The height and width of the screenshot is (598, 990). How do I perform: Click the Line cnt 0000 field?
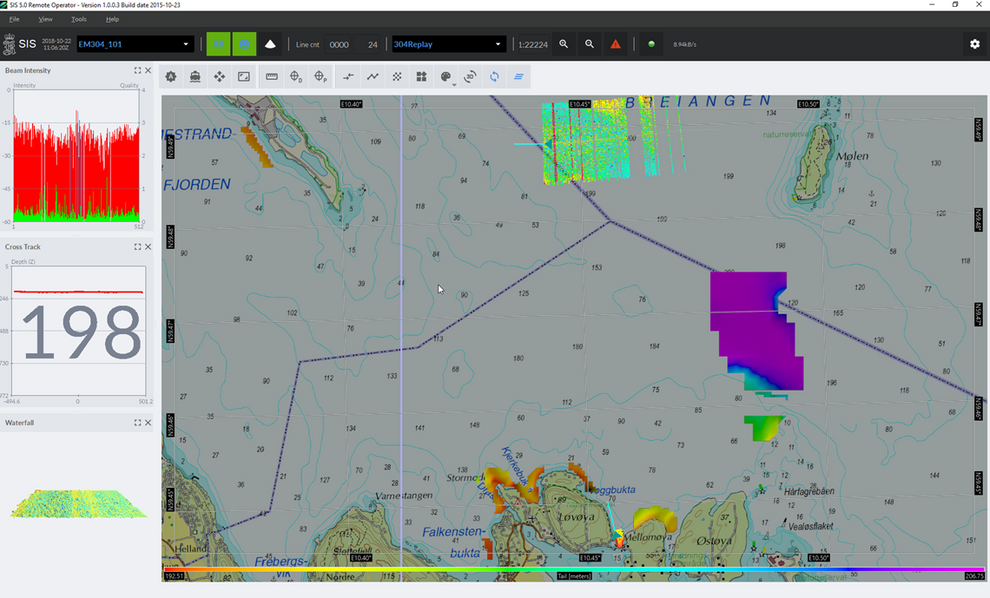click(x=339, y=44)
